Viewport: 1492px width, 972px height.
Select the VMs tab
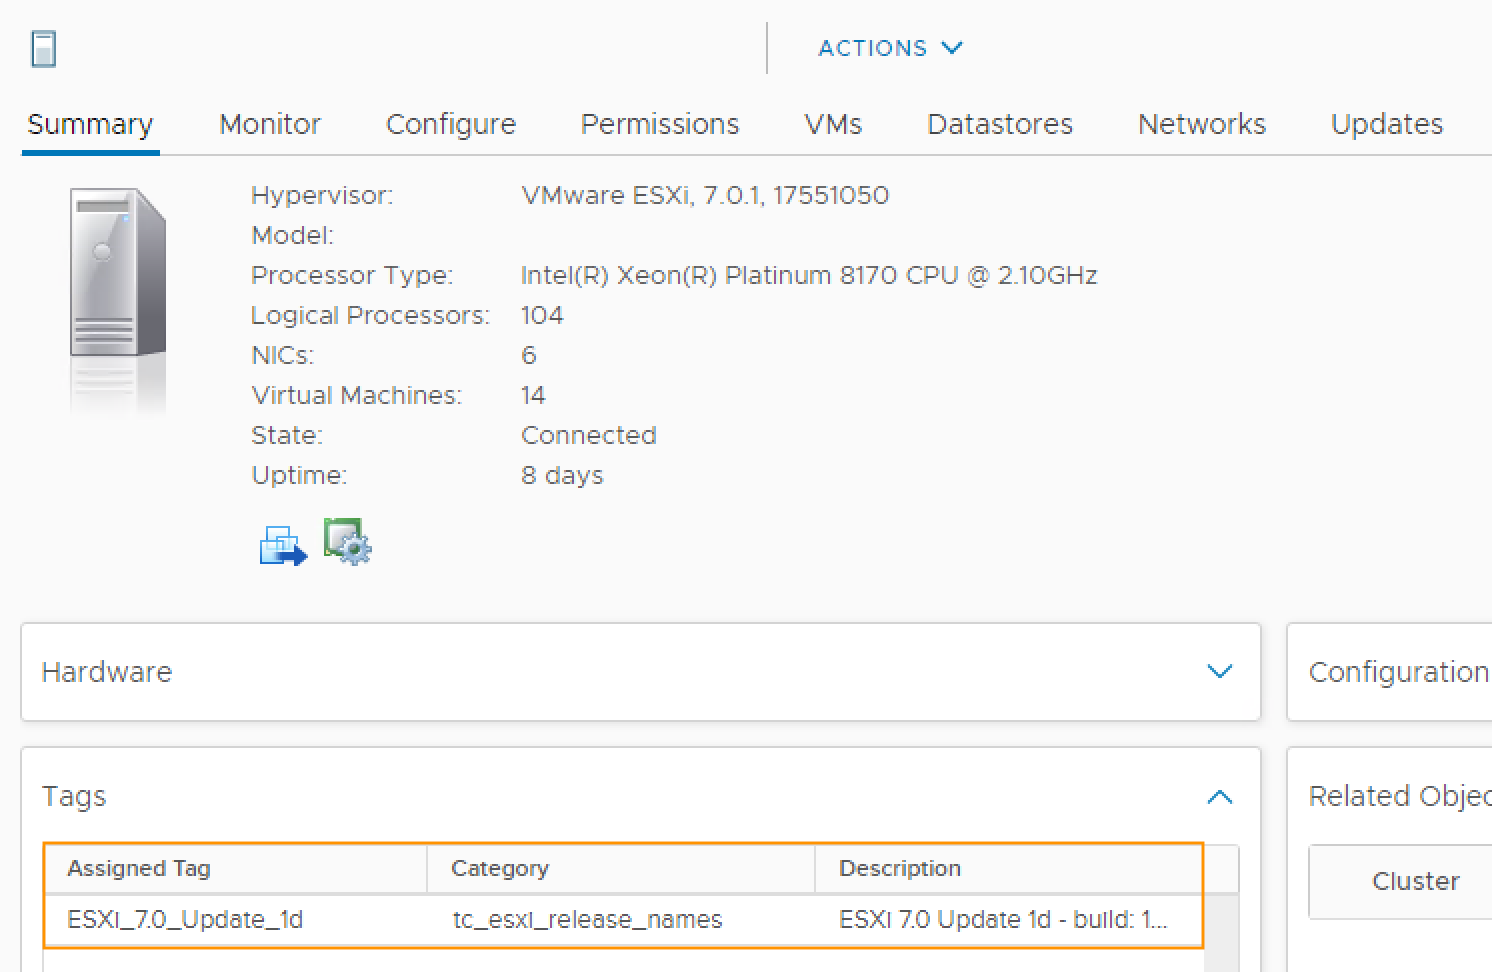pyautogui.click(x=832, y=124)
